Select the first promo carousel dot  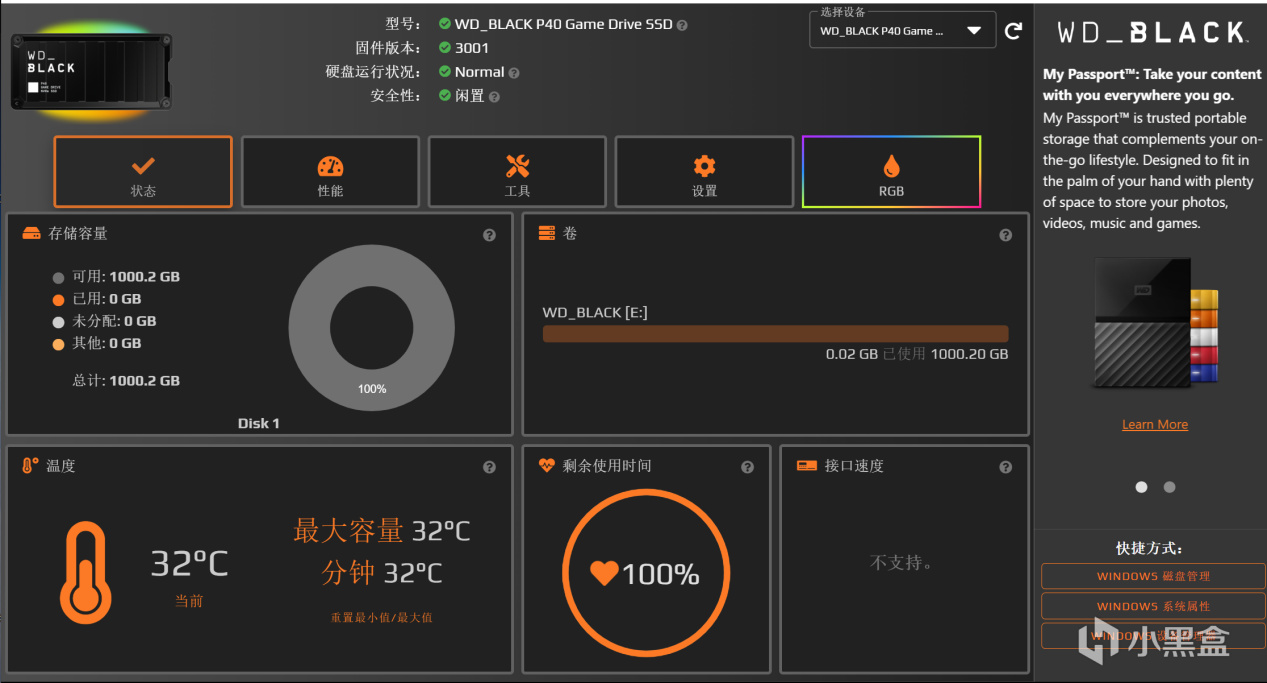1141,487
